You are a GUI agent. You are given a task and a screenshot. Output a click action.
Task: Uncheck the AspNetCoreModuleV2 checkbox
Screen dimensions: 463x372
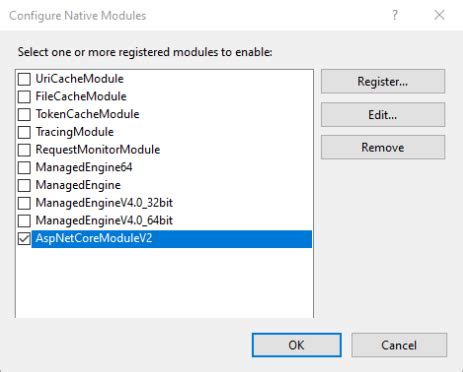tap(24, 238)
